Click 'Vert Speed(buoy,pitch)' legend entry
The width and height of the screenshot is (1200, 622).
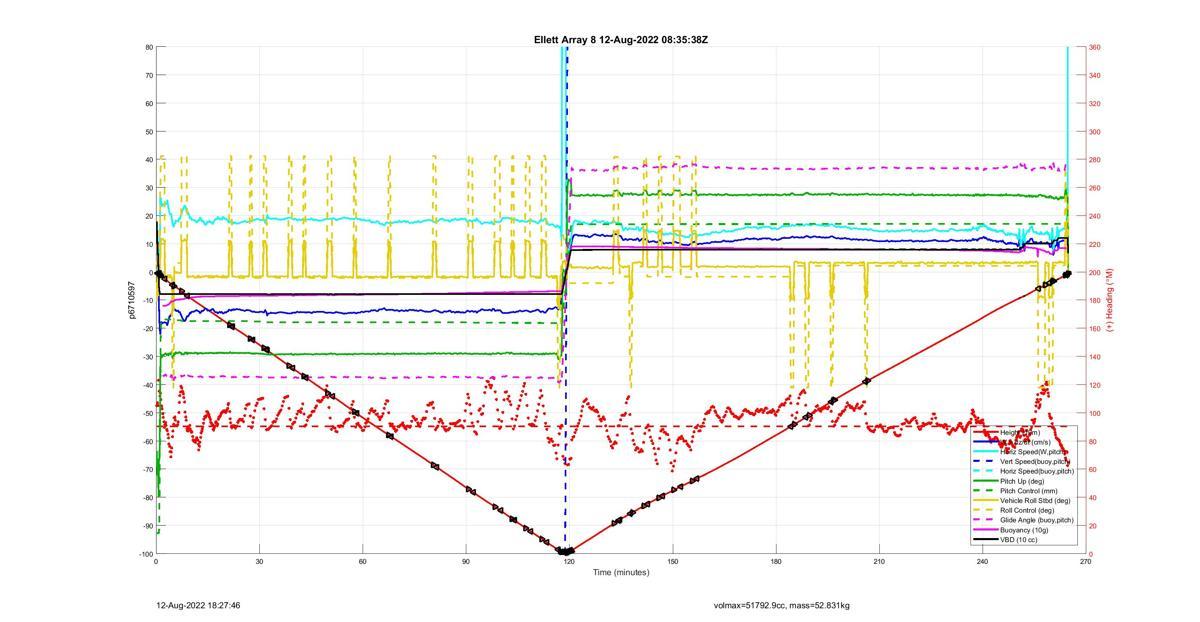click(x=1035, y=461)
